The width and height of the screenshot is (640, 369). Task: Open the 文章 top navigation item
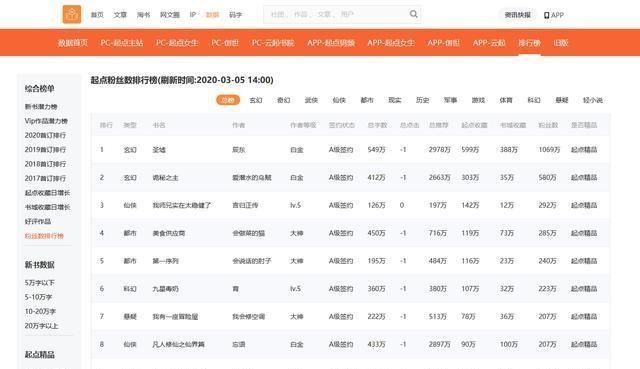[x=120, y=15]
